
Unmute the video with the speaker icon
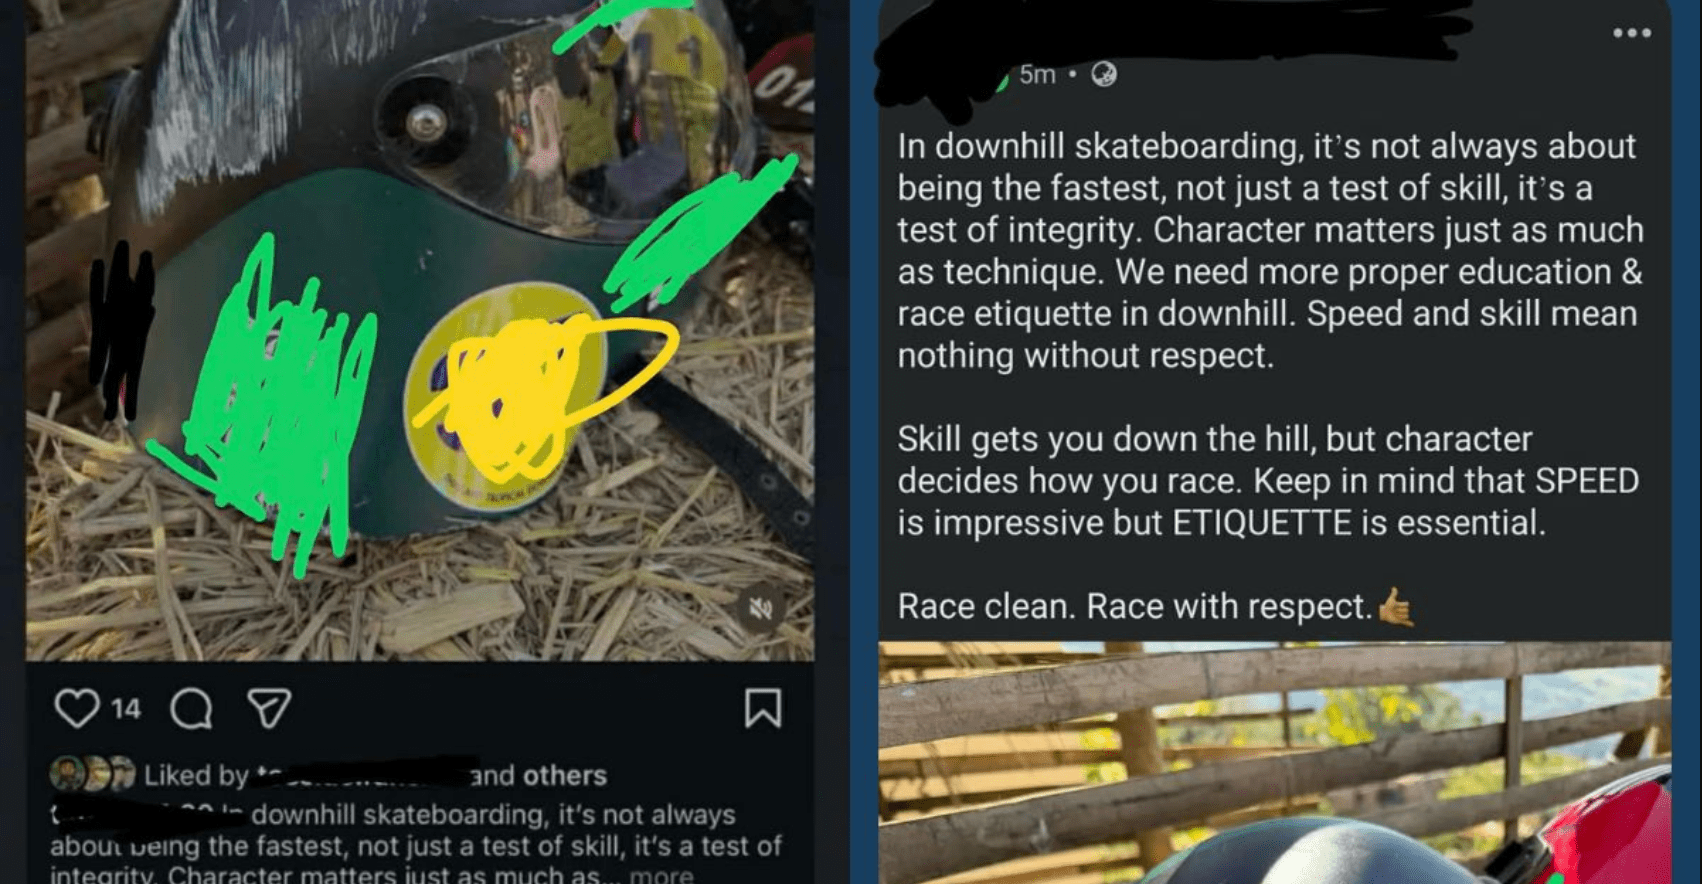(761, 609)
